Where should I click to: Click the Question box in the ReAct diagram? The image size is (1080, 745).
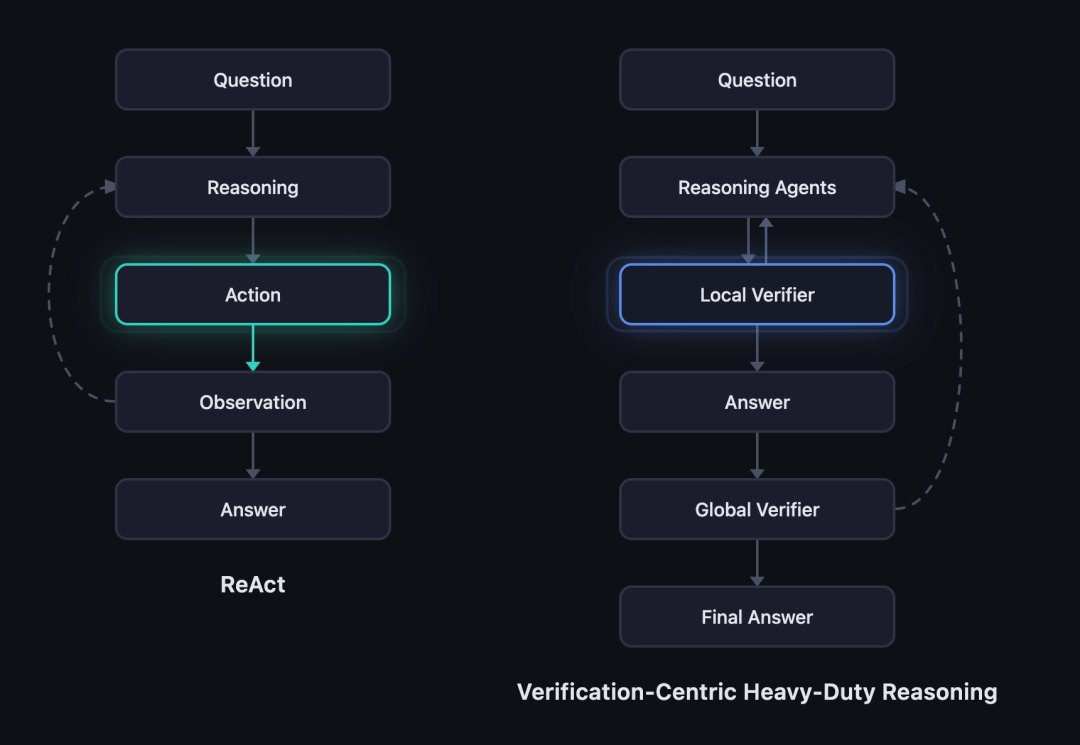[x=253, y=80]
